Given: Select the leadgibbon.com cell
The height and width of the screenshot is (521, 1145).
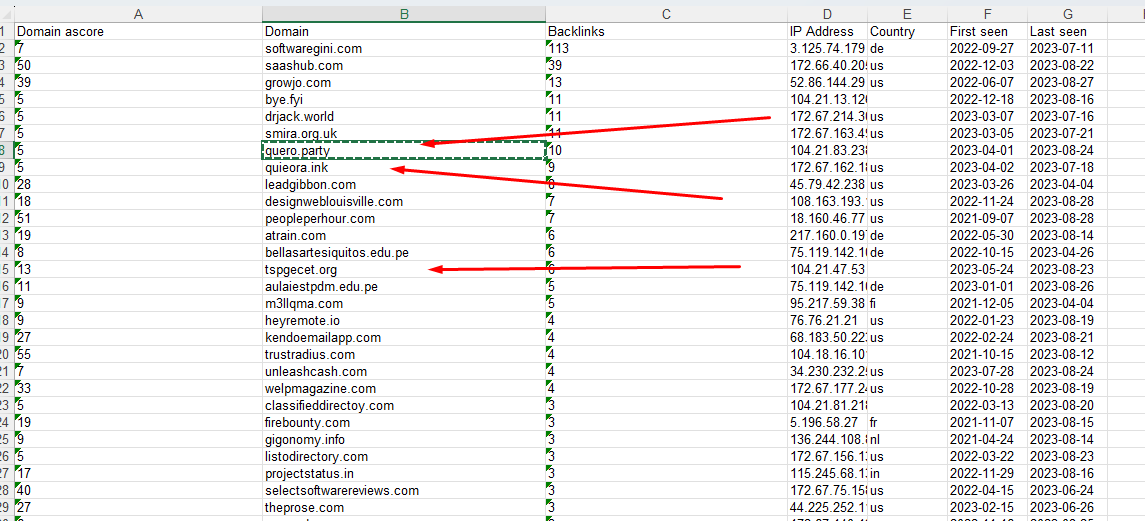Looking at the screenshot, I should [x=404, y=184].
